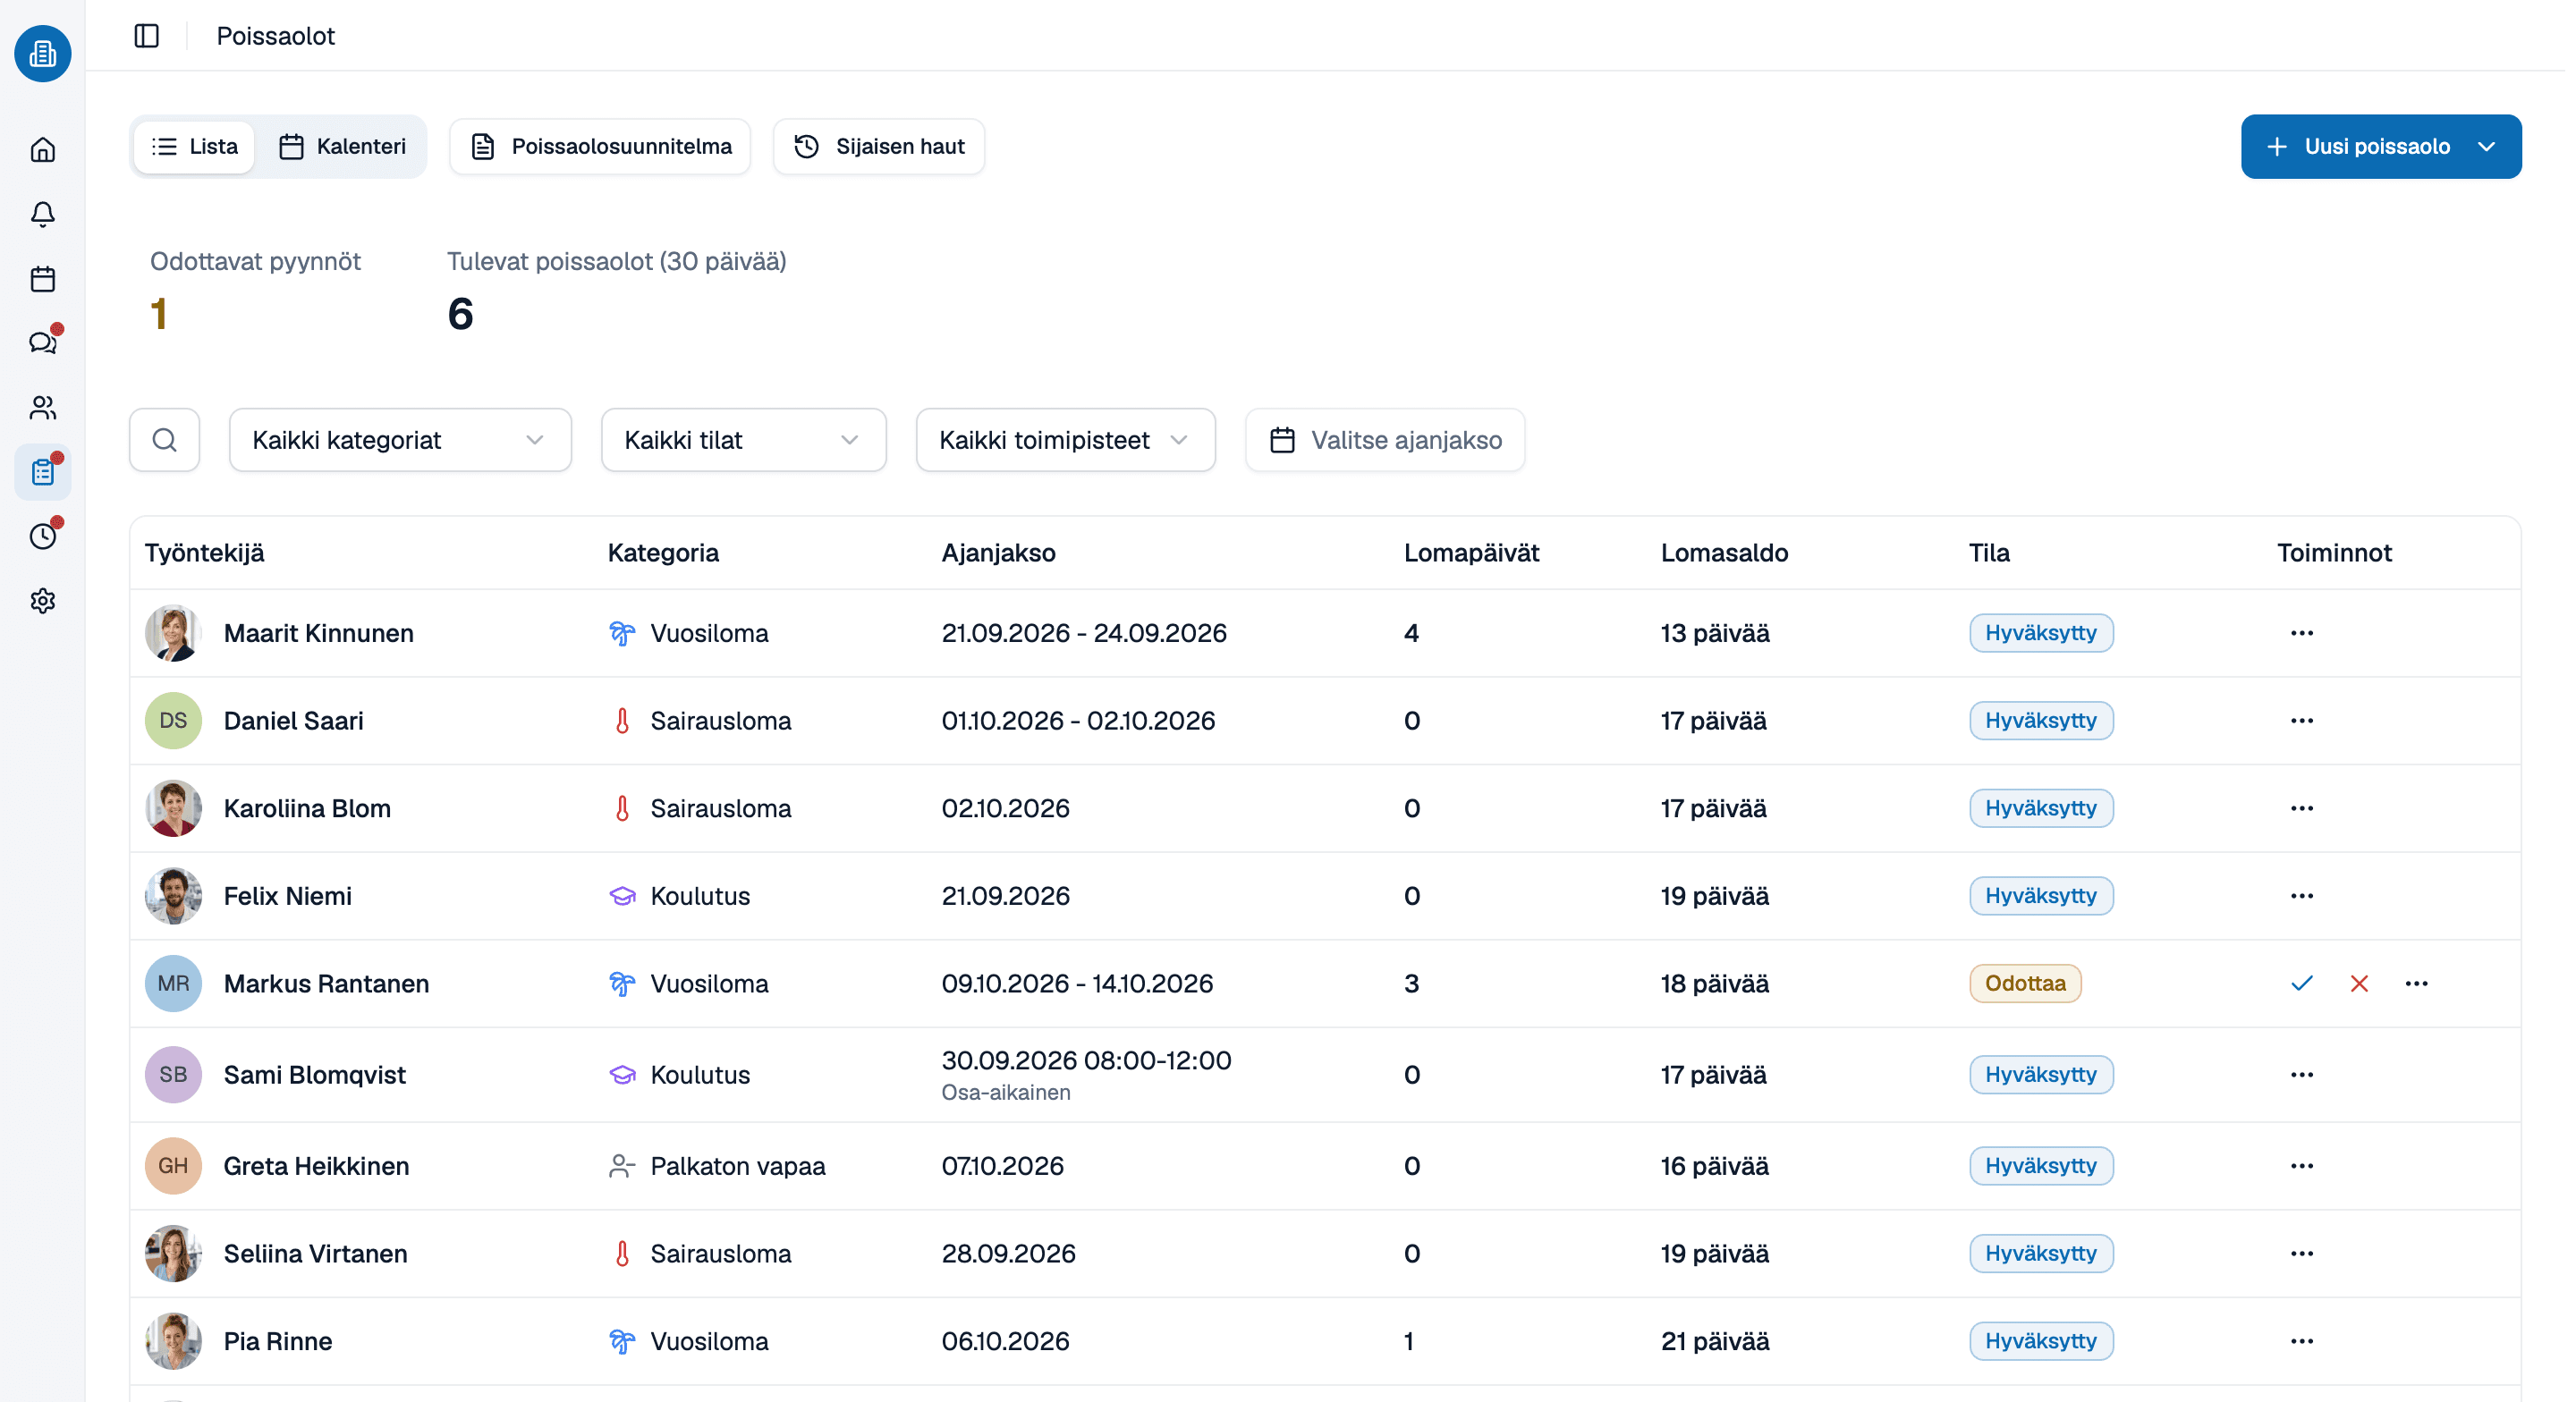This screenshot has height=1402, width=2576.
Task: Expand the Uusi poissaolo dropdown arrow
Action: (2487, 147)
